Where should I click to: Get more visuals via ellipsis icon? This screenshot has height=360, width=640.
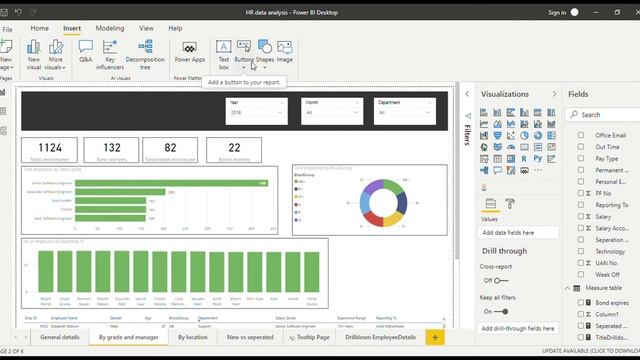coord(538,170)
